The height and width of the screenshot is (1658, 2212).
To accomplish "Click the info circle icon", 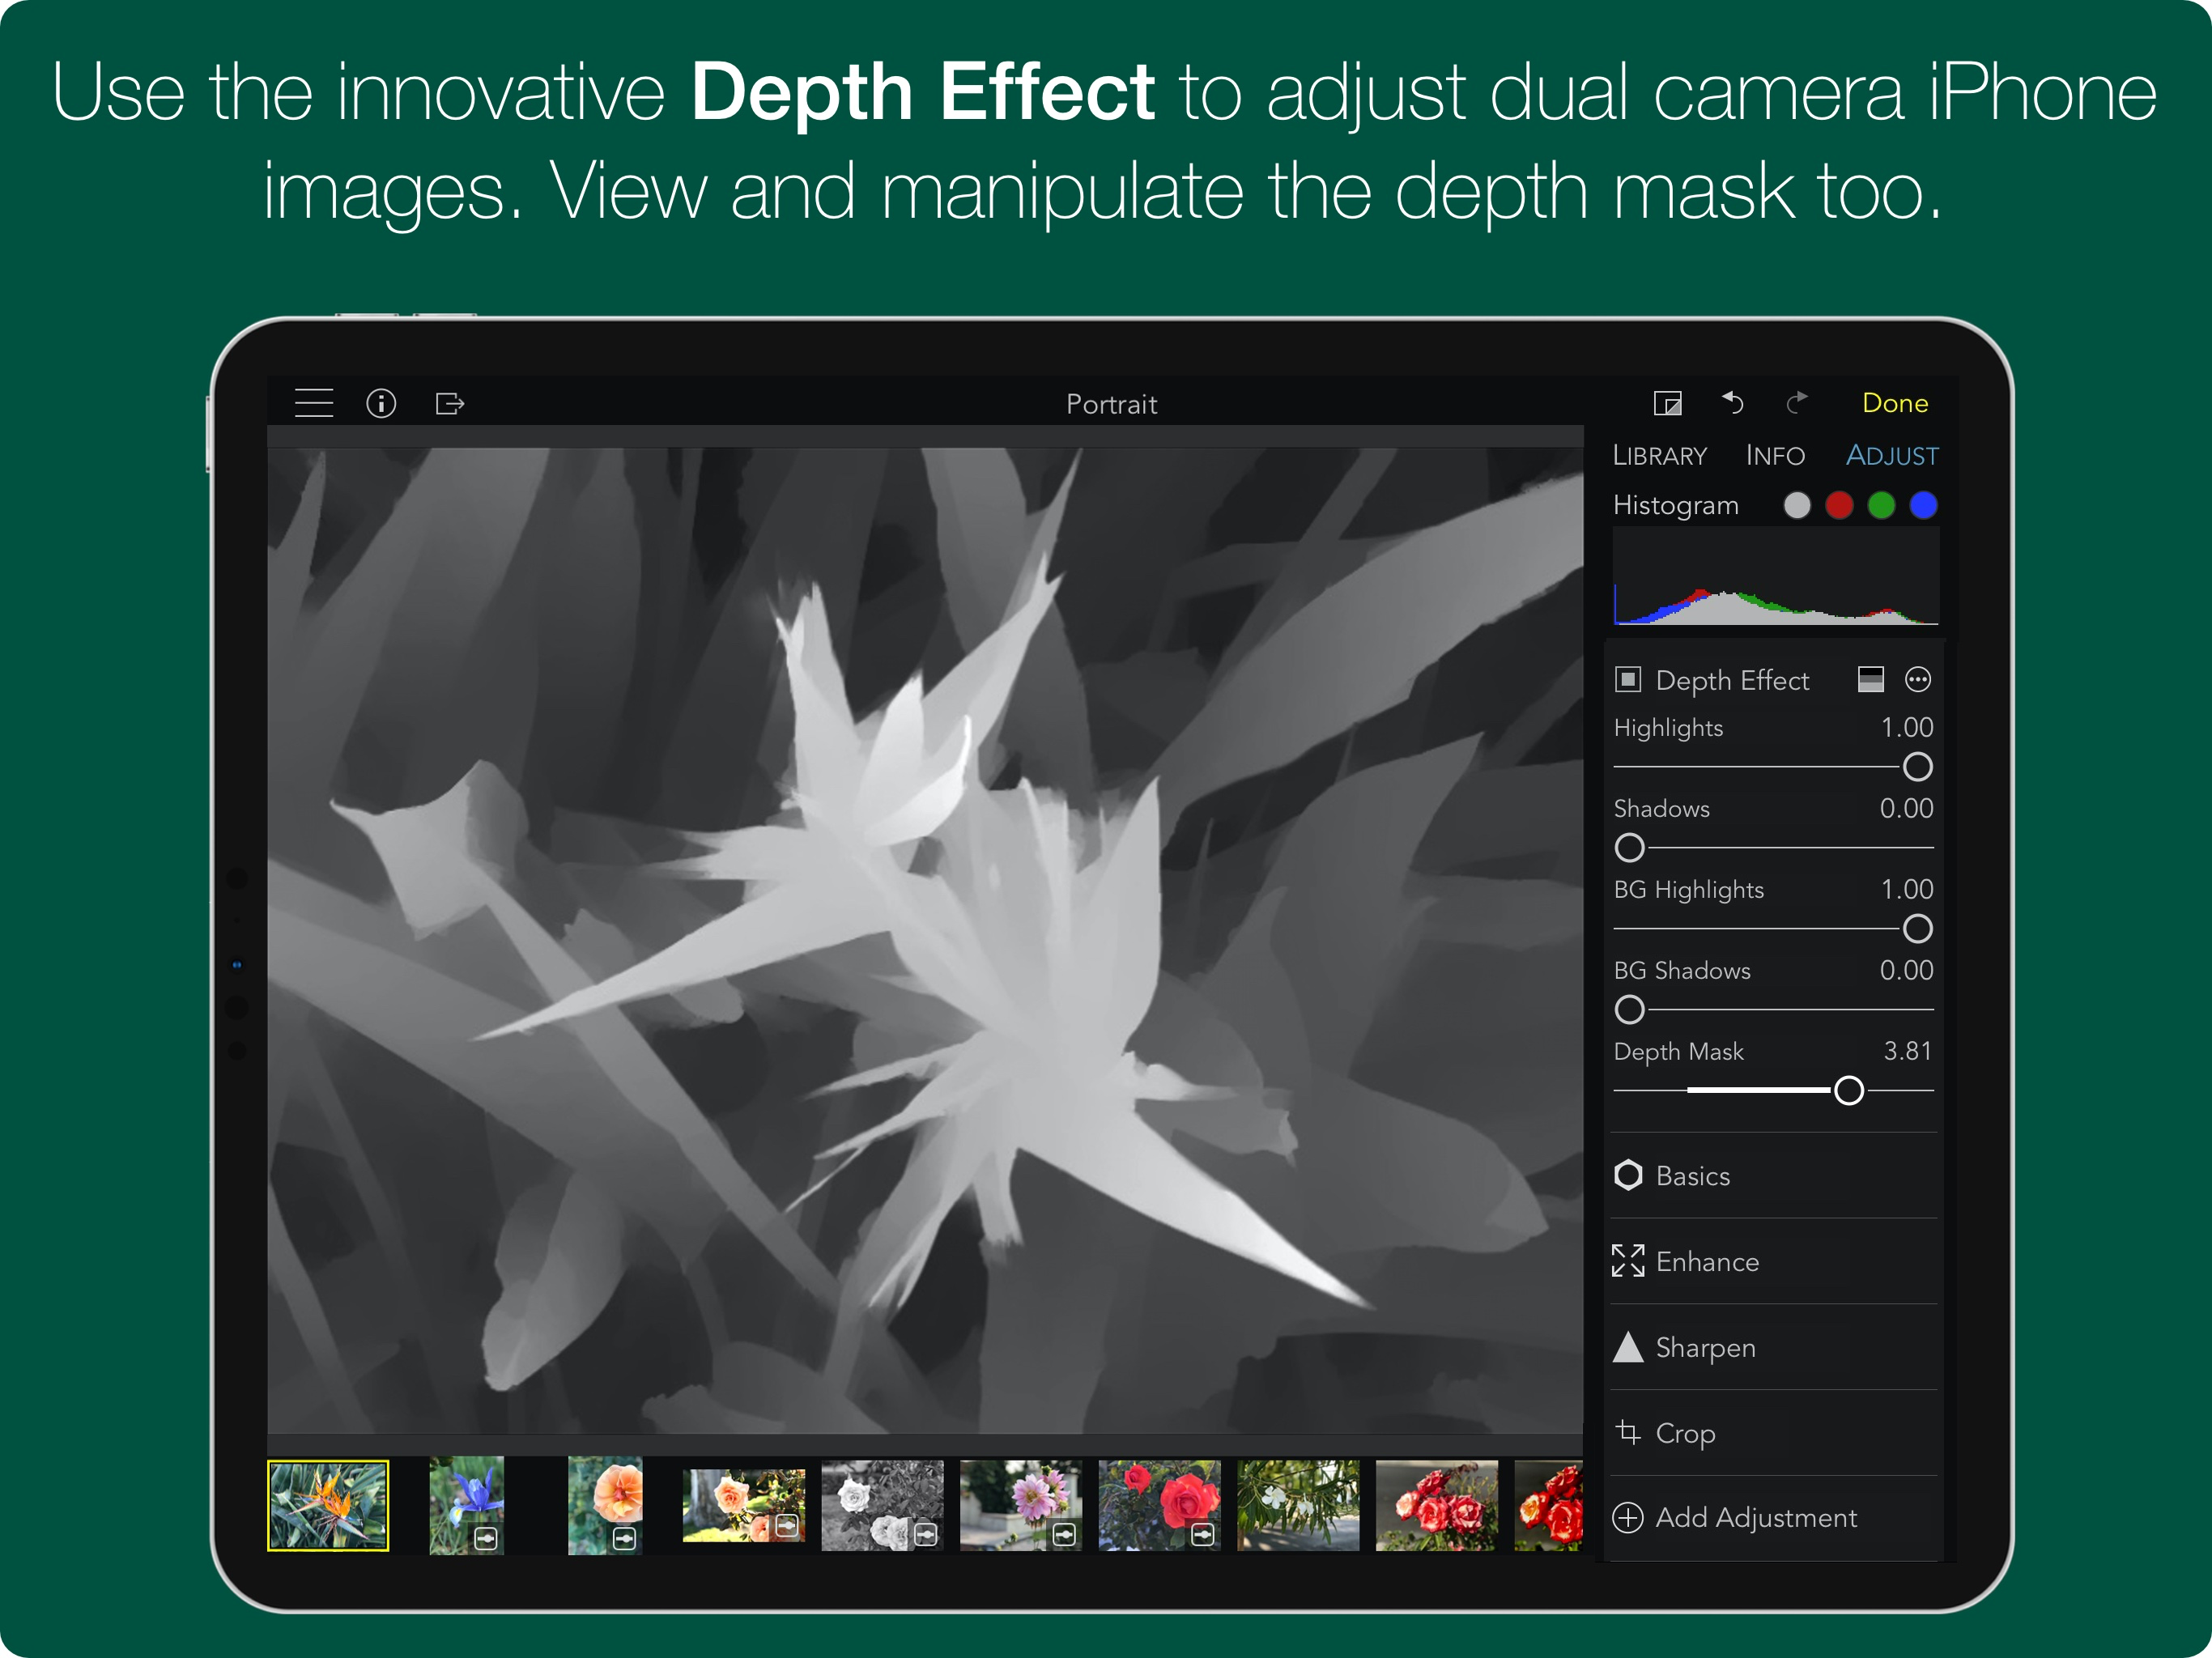I will 381,403.
